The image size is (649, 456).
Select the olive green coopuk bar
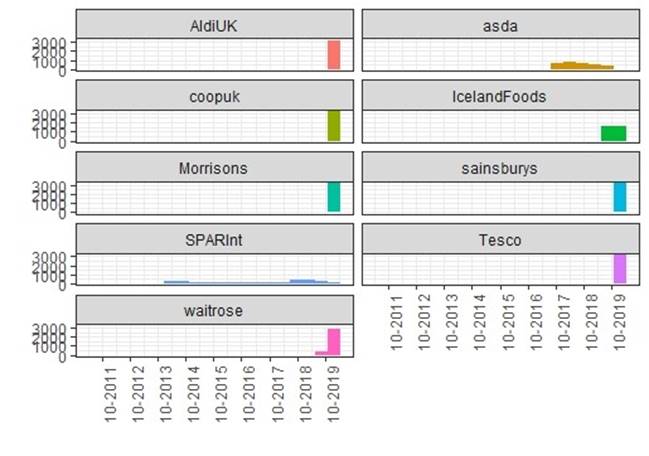tap(334, 125)
